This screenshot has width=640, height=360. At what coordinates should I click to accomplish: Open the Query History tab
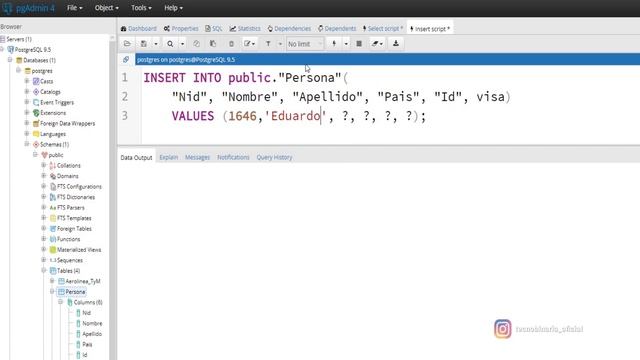274,157
